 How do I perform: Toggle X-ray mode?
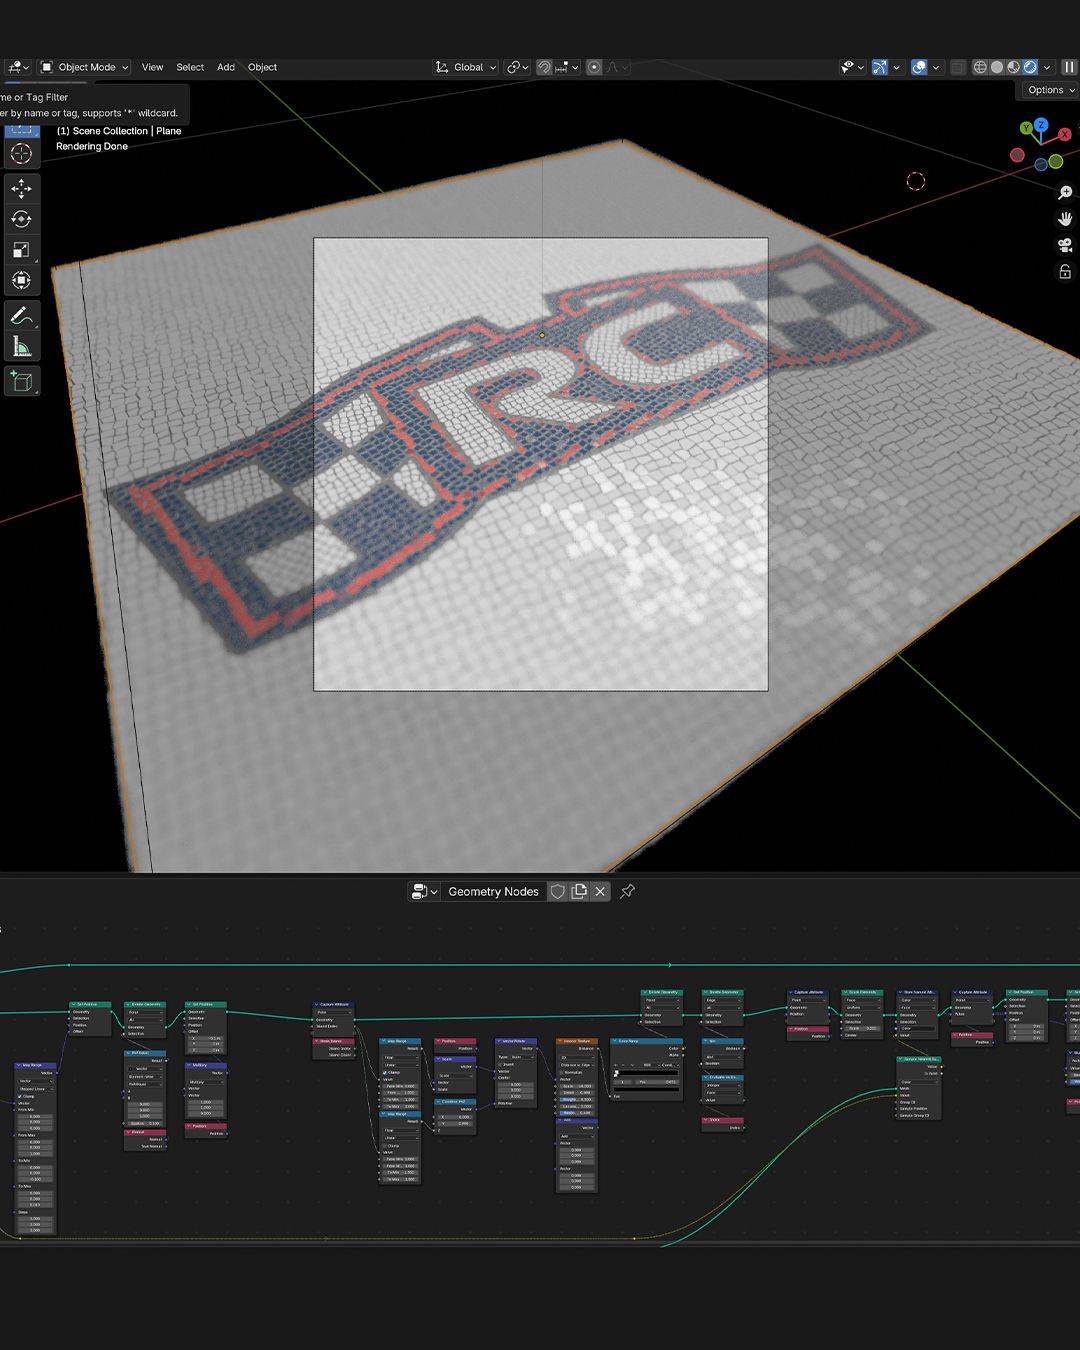[x=958, y=67]
